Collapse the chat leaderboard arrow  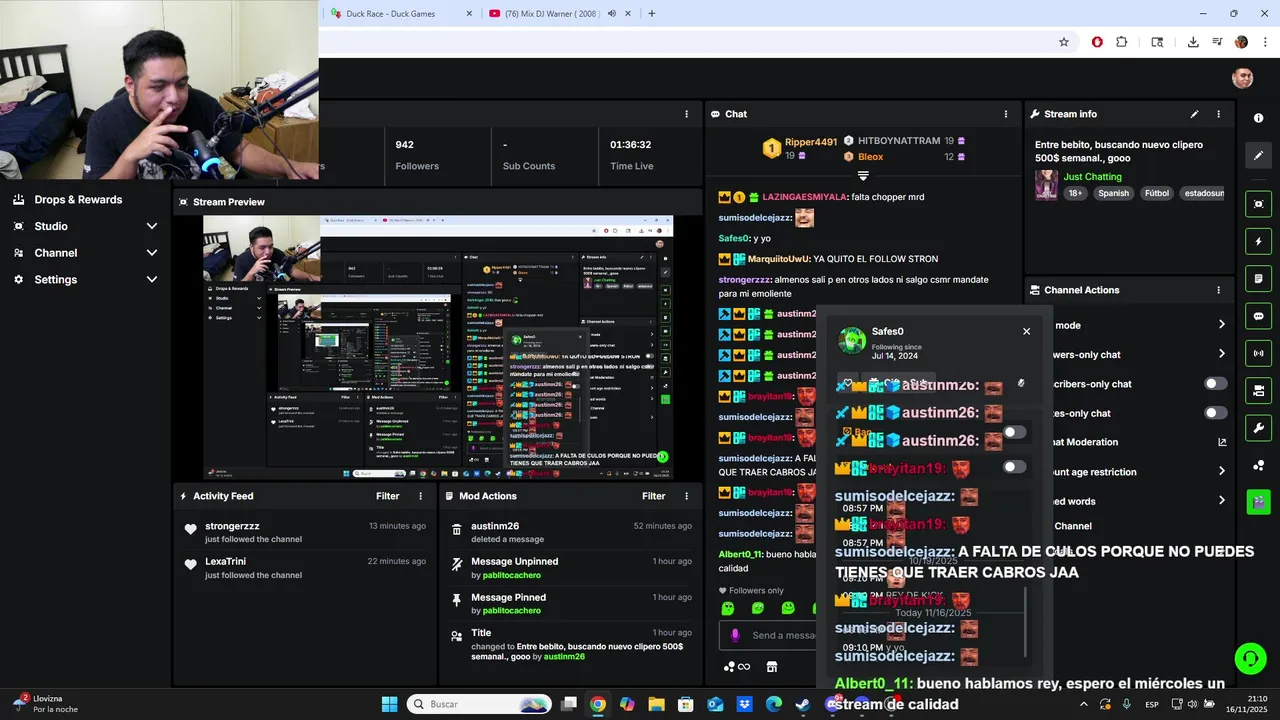pyautogui.click(x=863, y=176)
